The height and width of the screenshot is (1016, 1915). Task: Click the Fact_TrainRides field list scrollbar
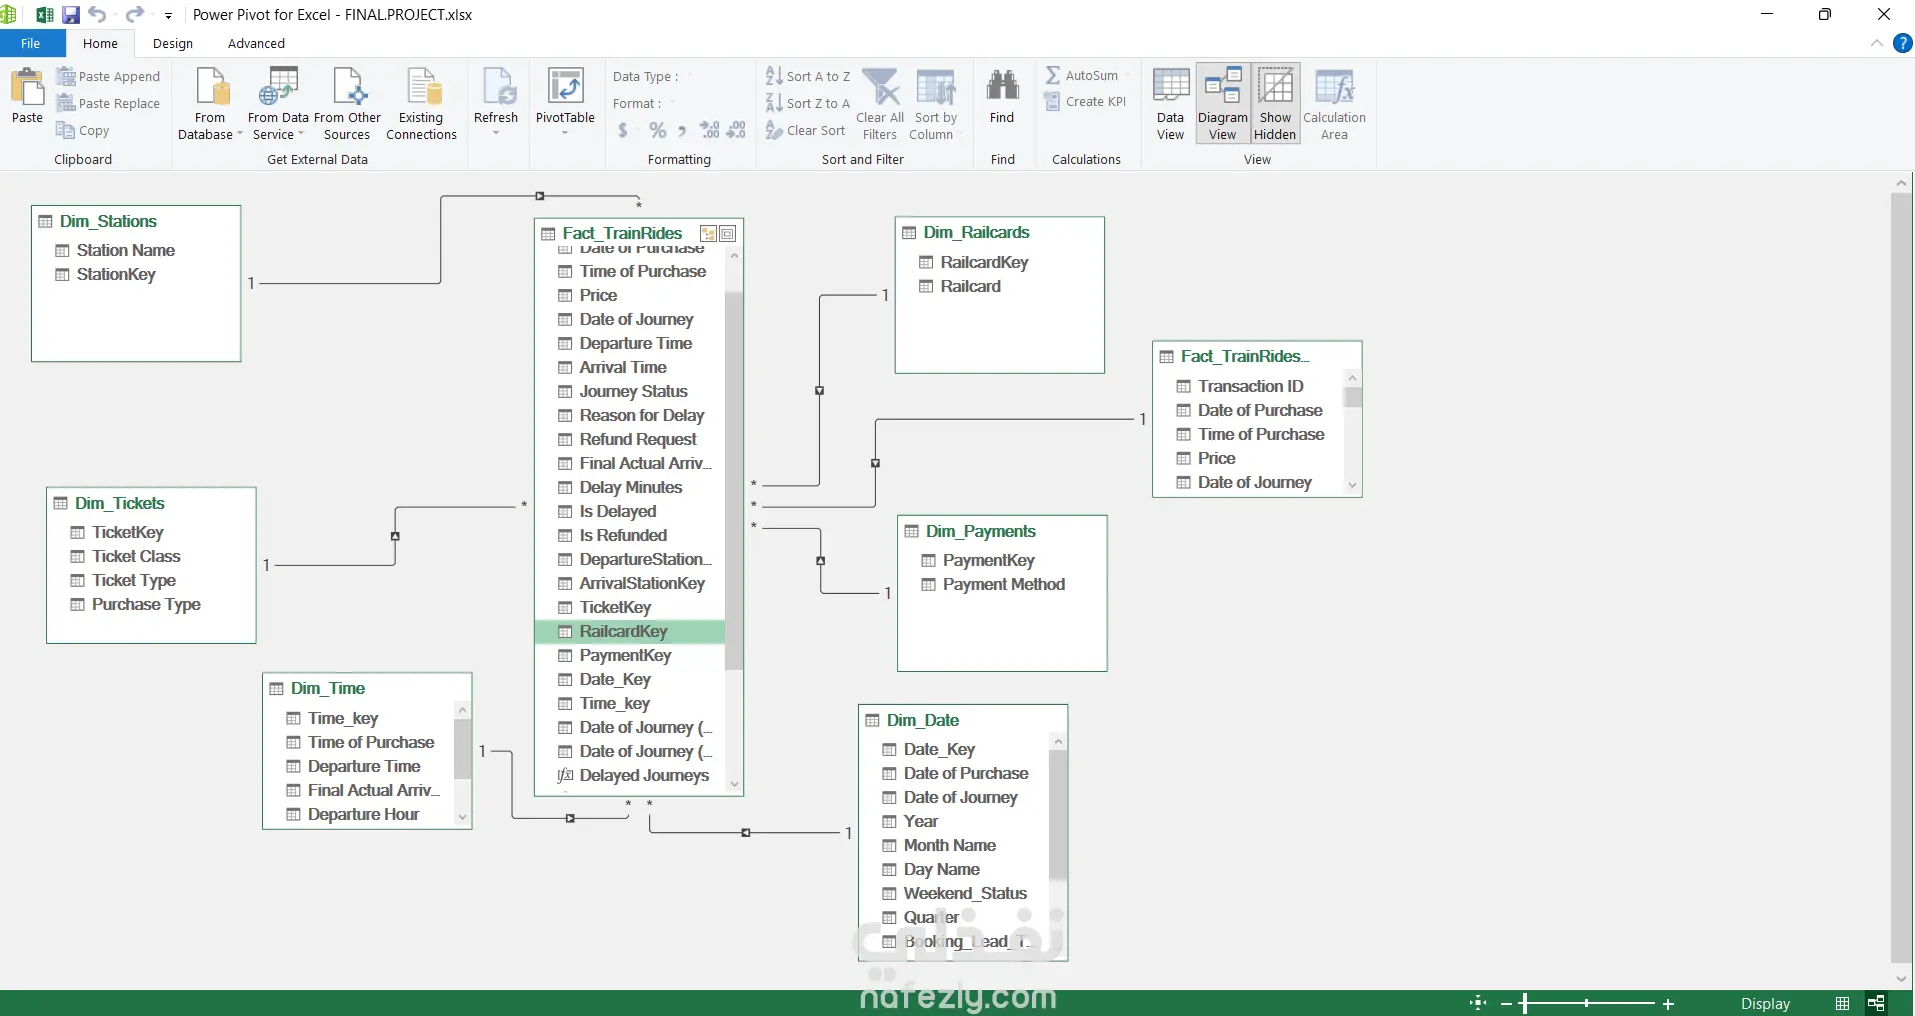click(x=734, y=480)
